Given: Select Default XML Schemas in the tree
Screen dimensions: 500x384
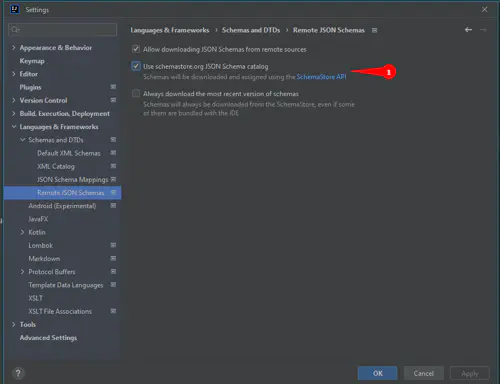Looking at the screenshot, I should click(69, 153).
